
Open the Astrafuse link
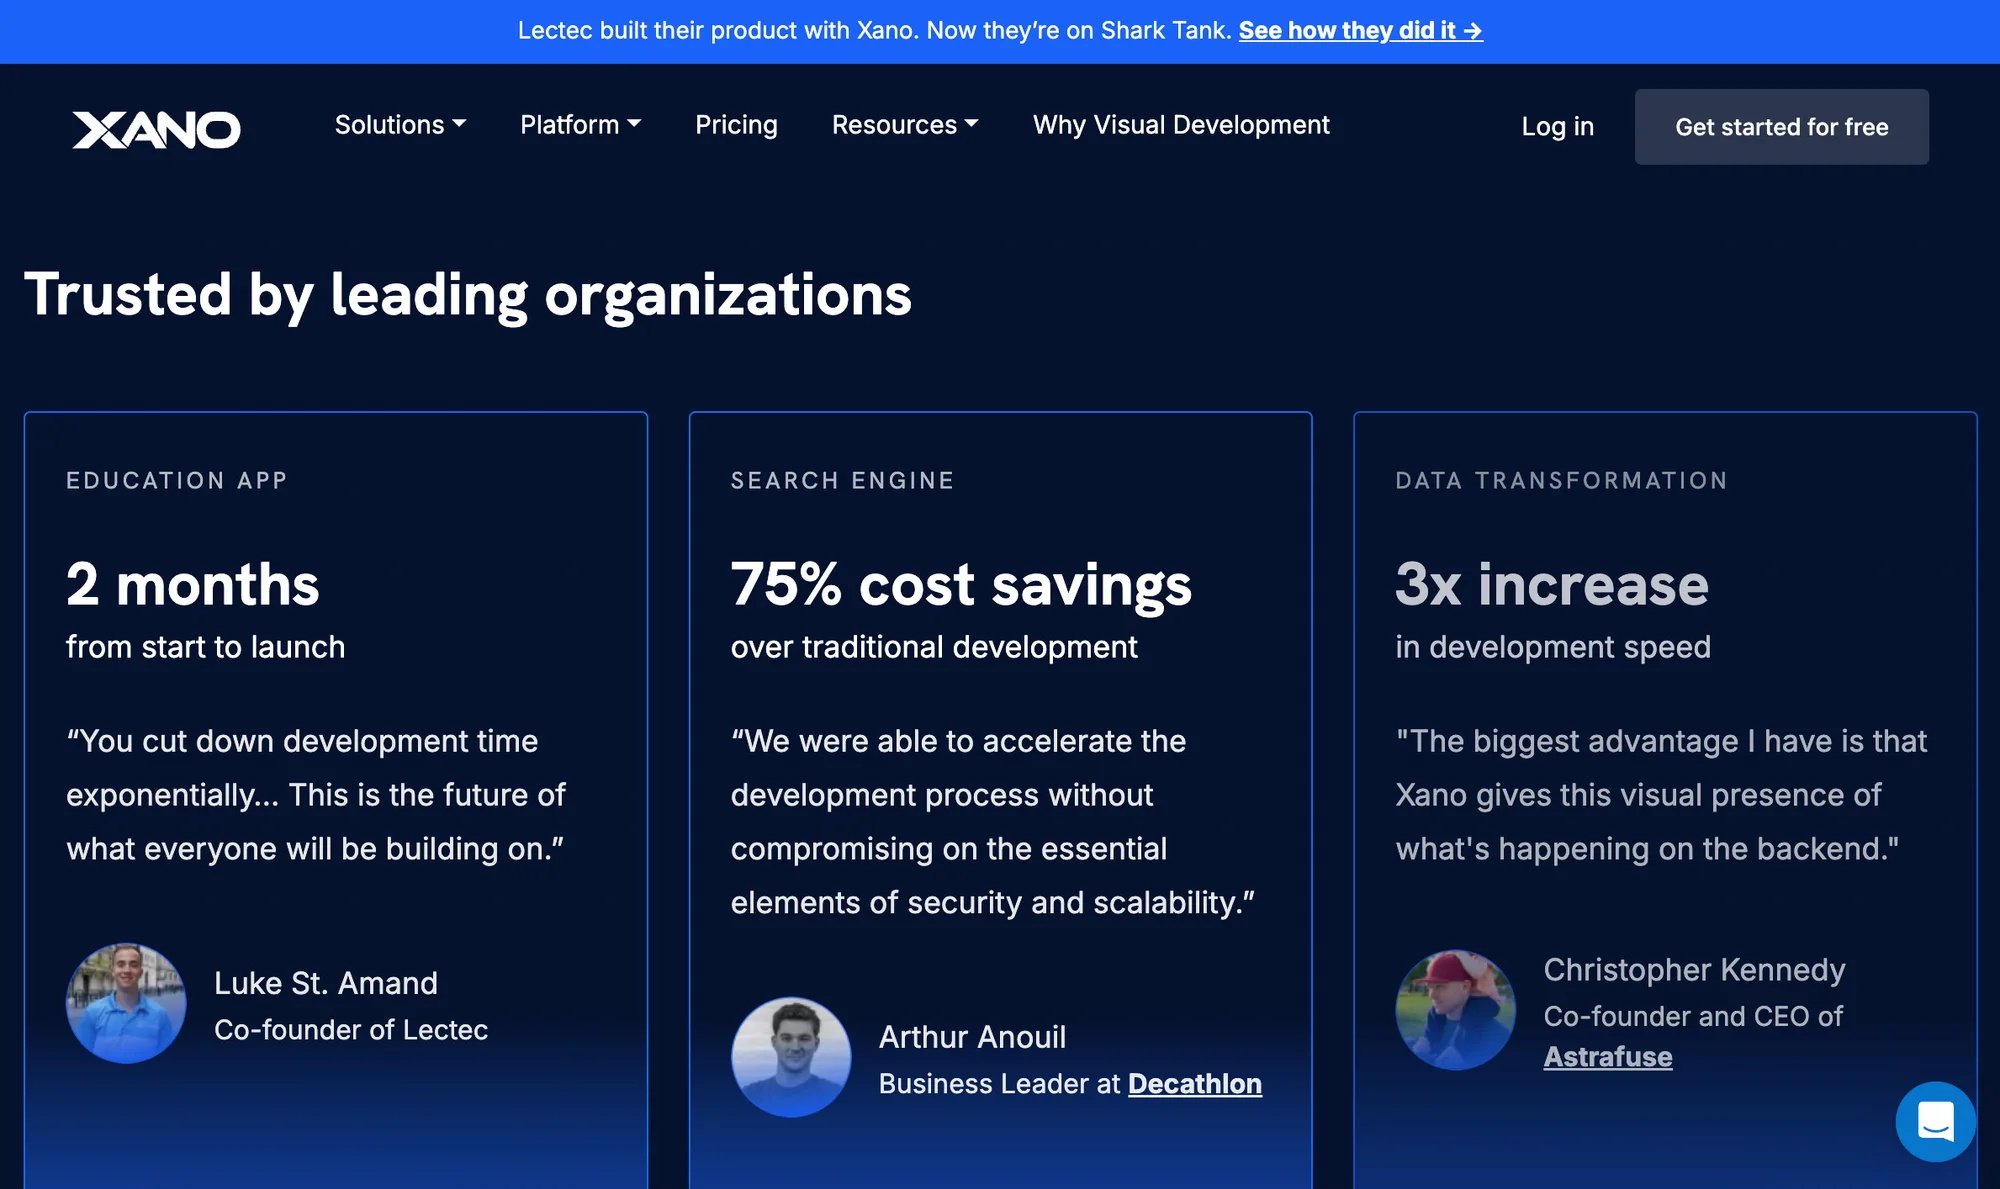pyautogui.click(x=1608, y=1057)
